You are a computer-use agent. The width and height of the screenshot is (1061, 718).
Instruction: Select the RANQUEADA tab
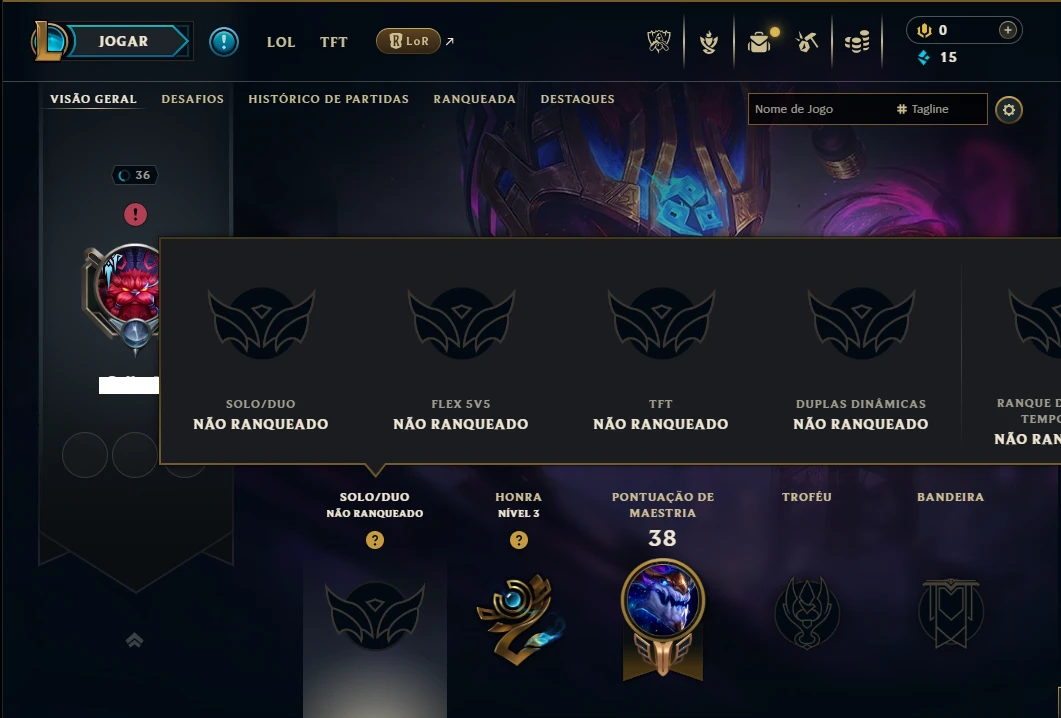(474, 99)
